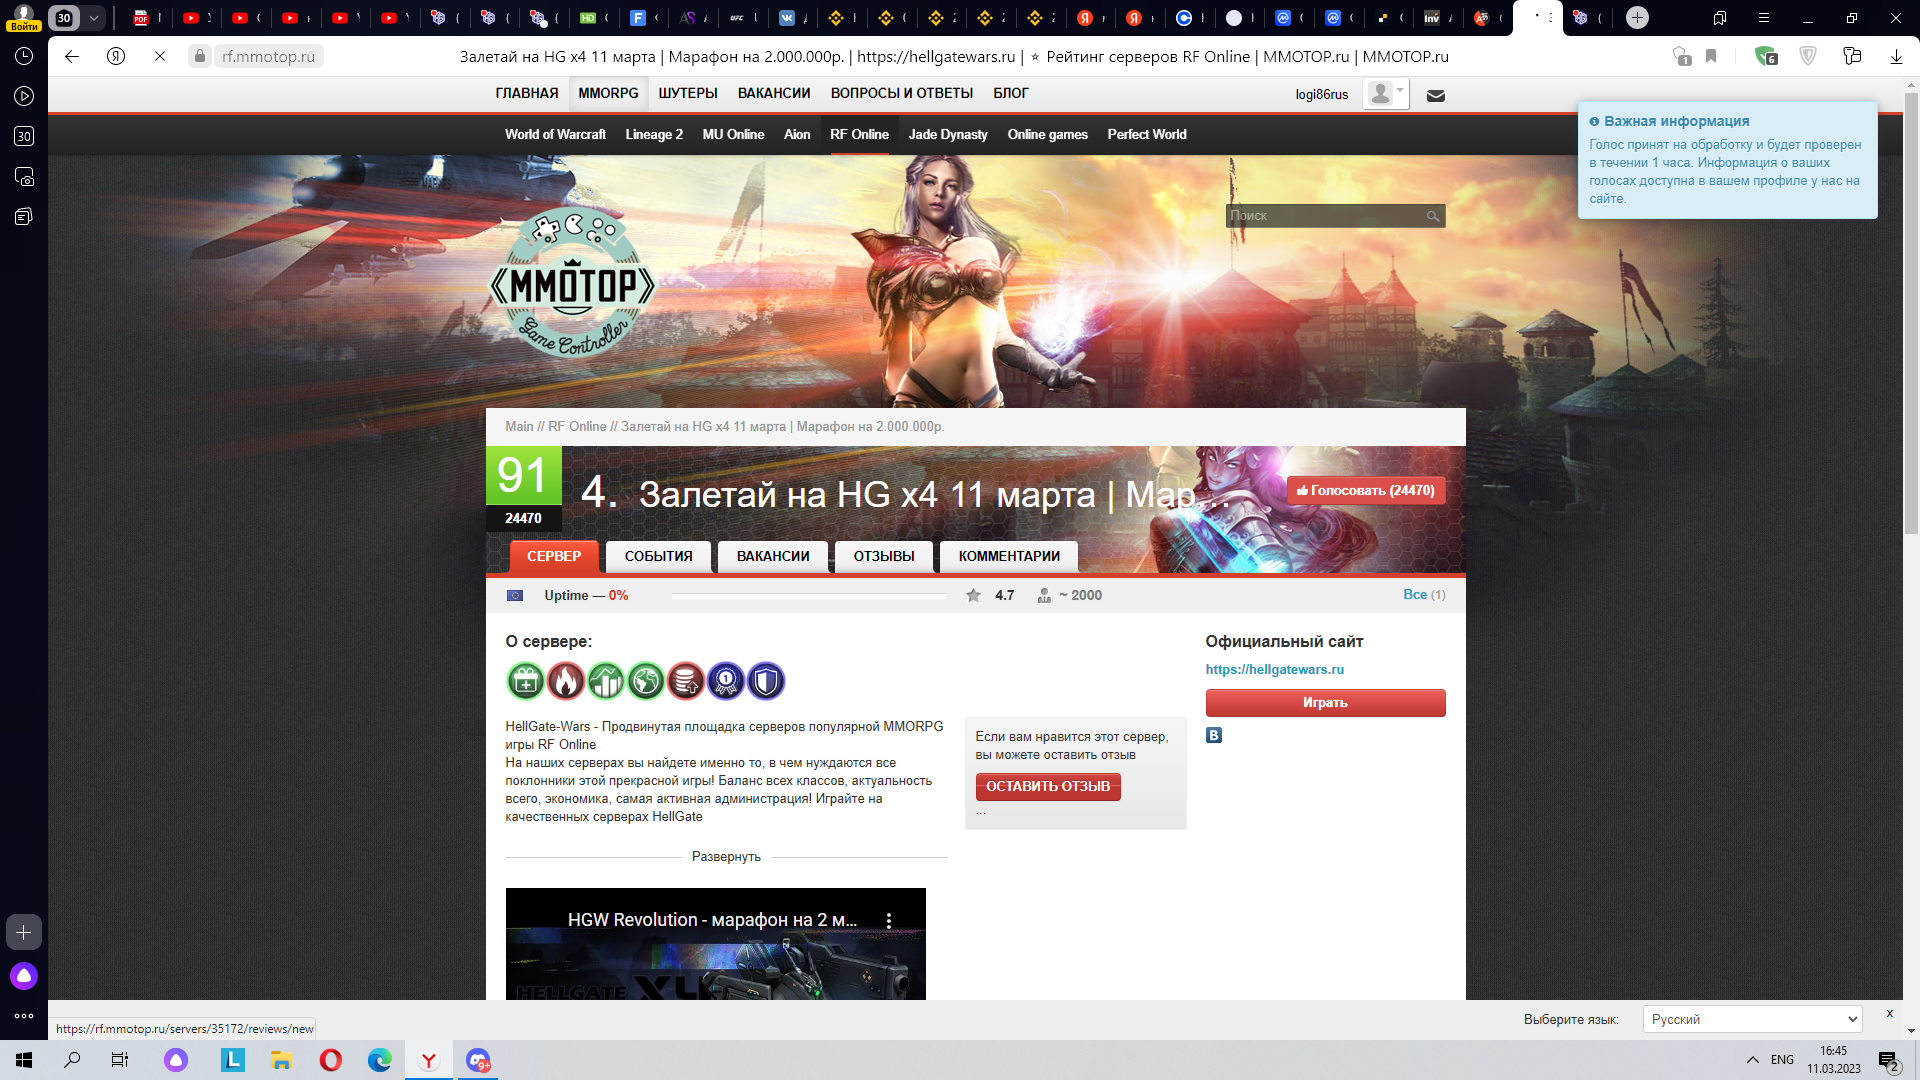Add sidebar panel with plus button
The image size is (1920, 1080).
coord(24,932)
